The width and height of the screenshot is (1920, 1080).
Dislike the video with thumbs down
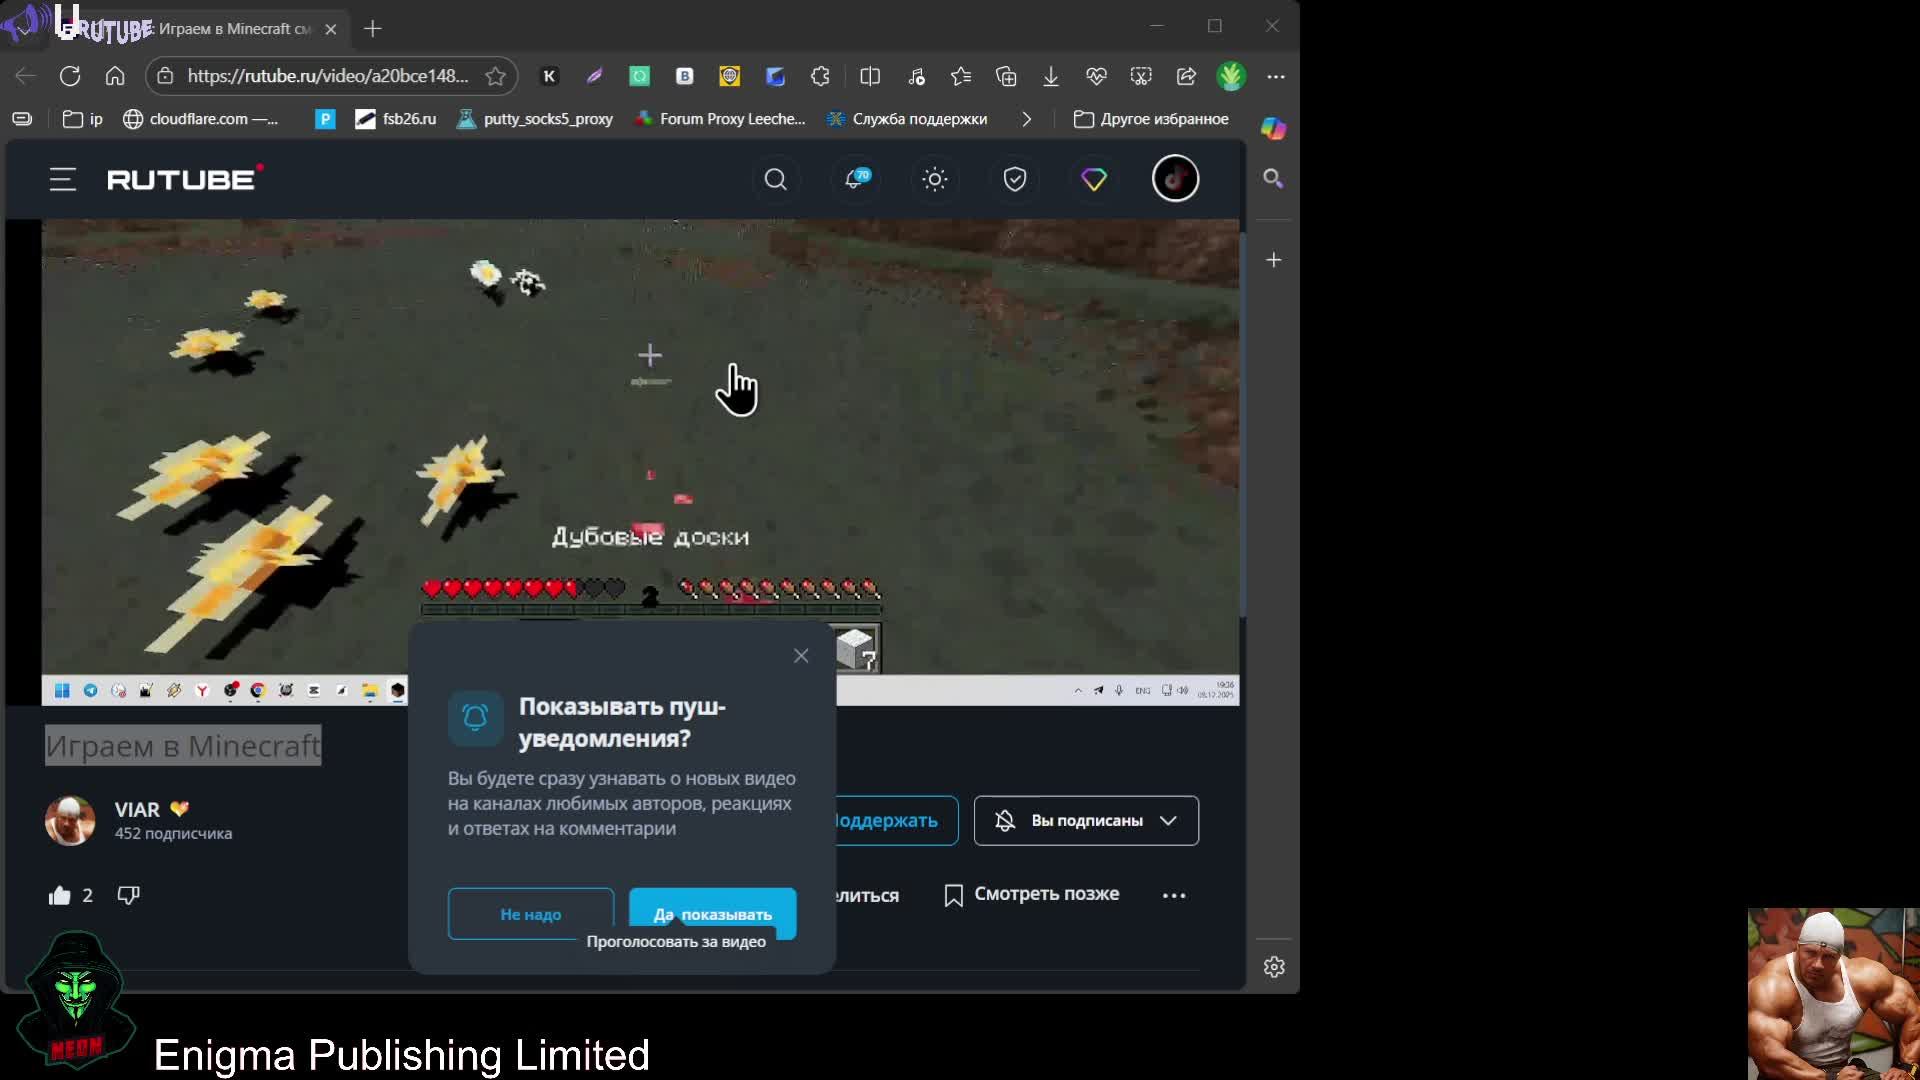128,895
